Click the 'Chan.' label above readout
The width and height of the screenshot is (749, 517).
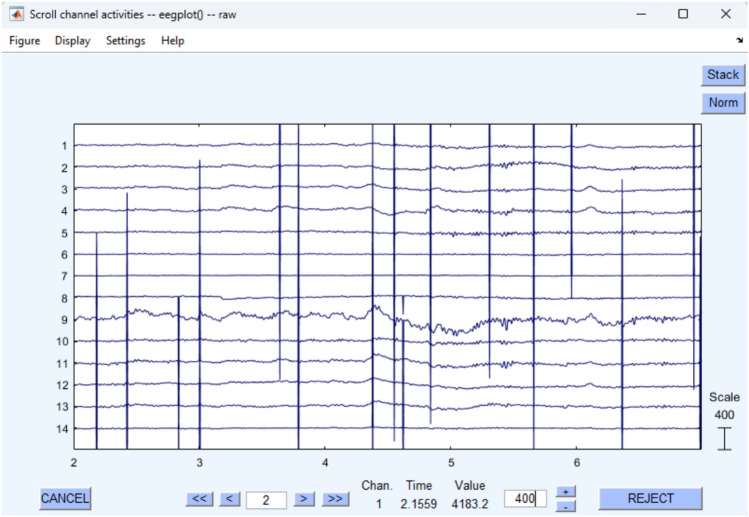pos(377,485)
